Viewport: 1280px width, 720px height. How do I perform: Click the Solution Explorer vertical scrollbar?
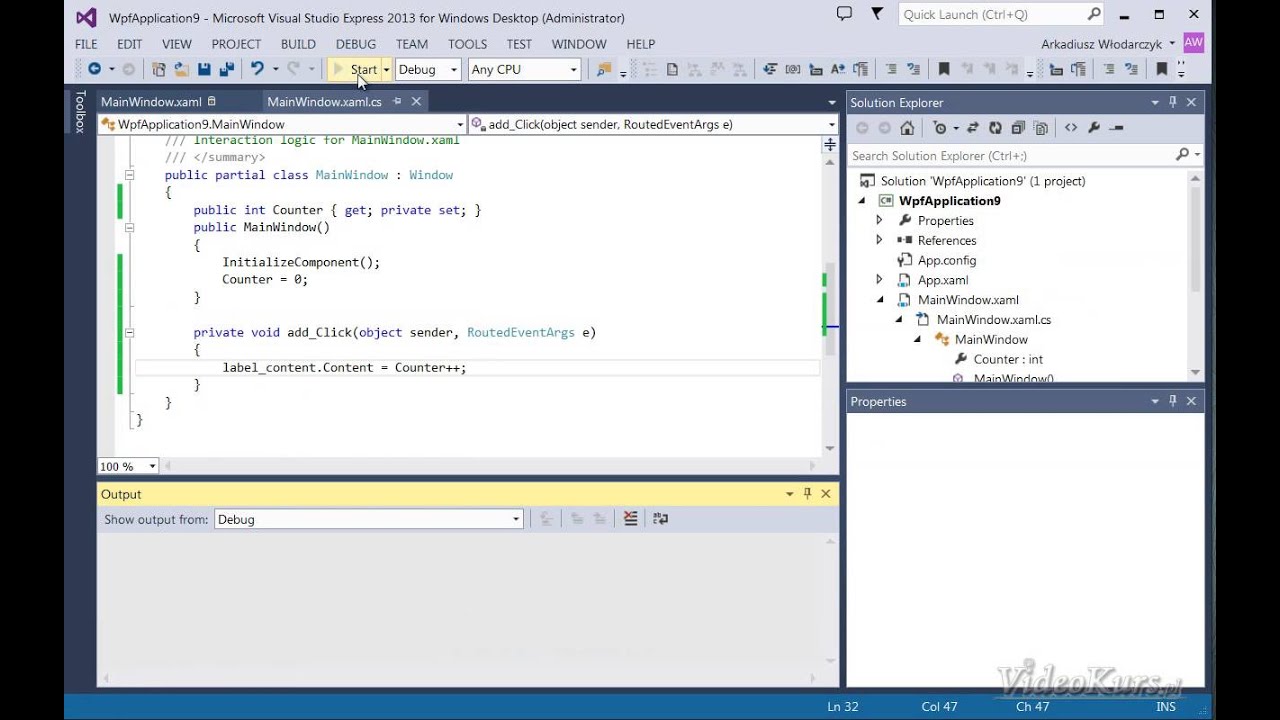(x=1196, y=237)
